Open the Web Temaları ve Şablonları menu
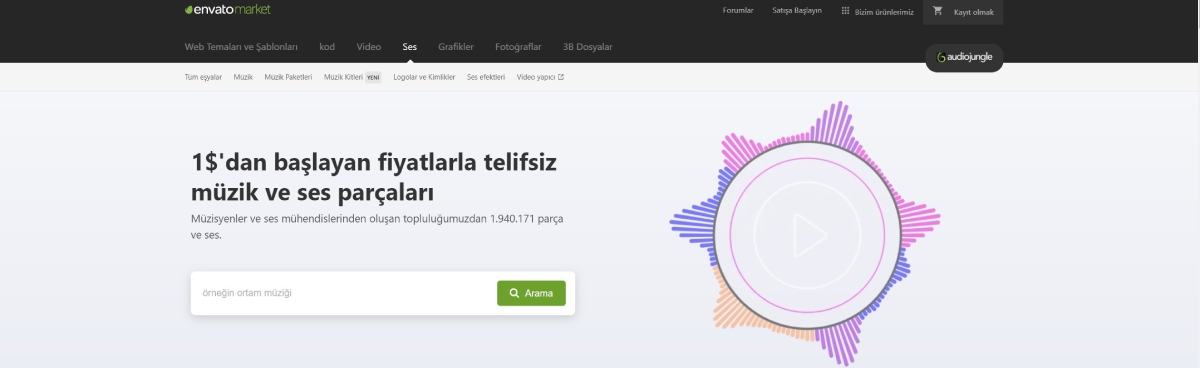Screen dimensions: 1200x368 click(x=242, y=47)
